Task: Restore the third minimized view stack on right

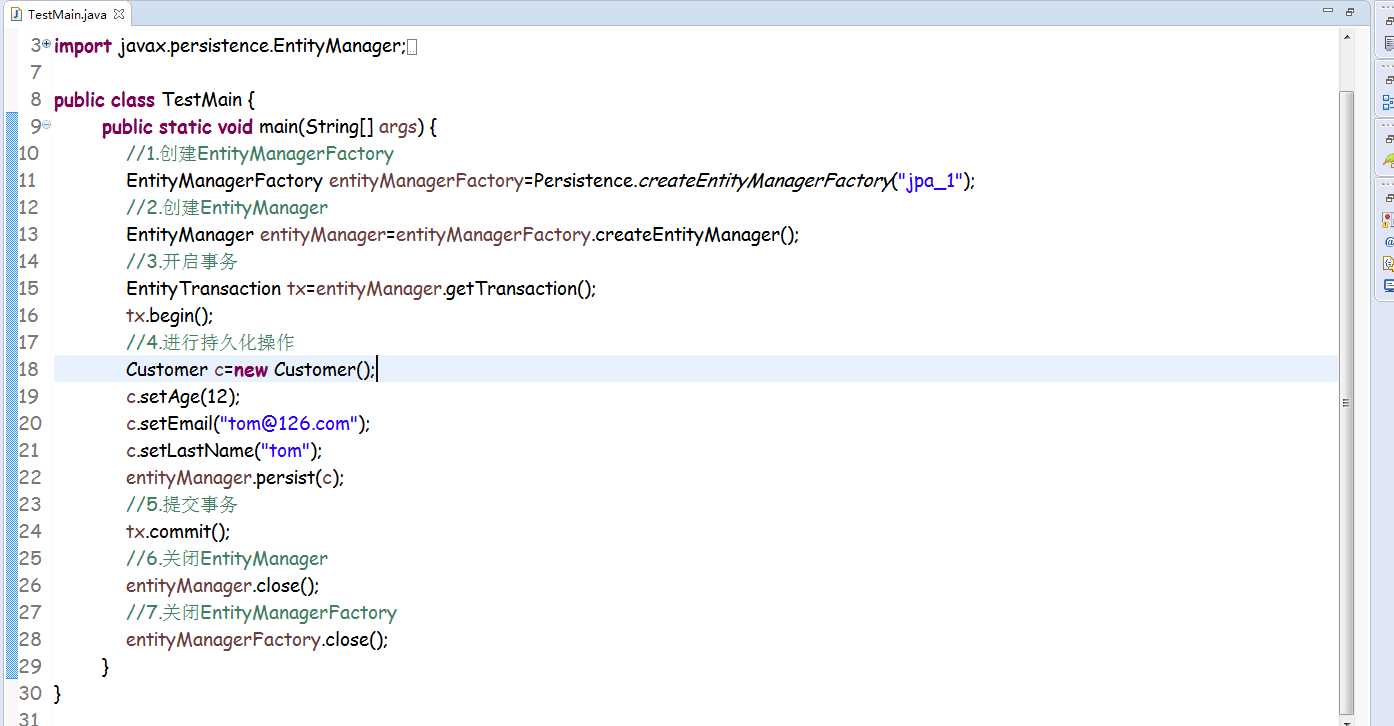Action: pyautogui.click(x=1389, y=138)
